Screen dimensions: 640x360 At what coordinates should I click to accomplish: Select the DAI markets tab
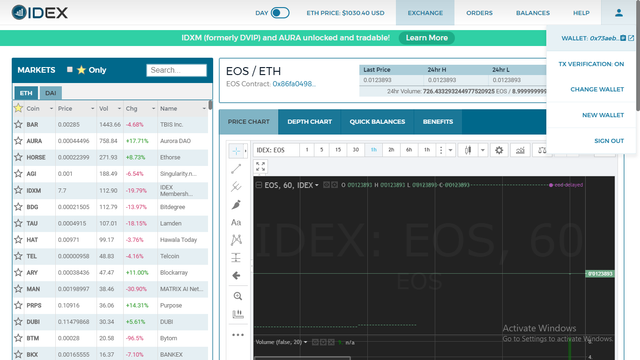pos(51,93)
